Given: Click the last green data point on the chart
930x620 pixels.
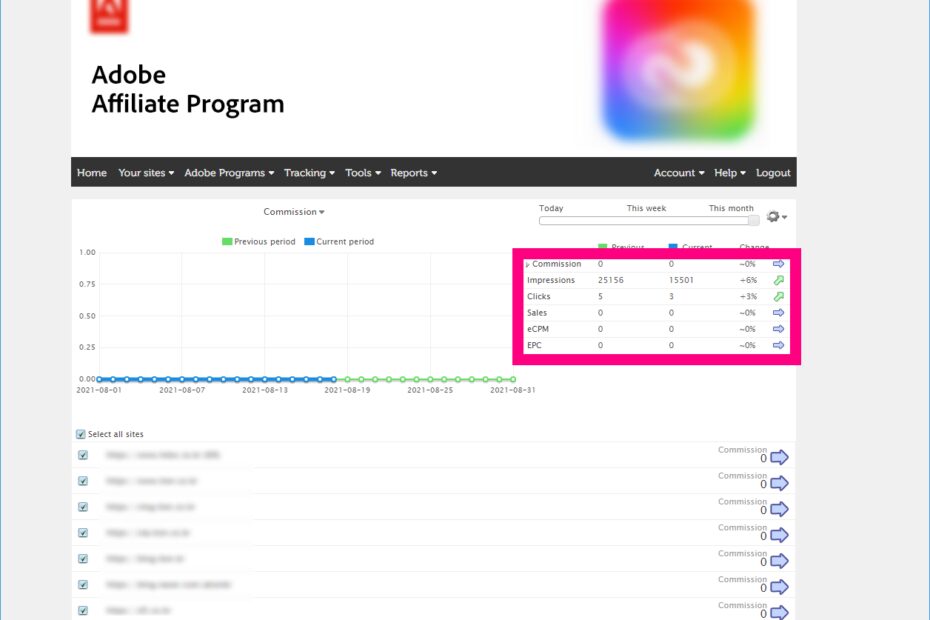Looking at the screenshot, I should [513, 379].
